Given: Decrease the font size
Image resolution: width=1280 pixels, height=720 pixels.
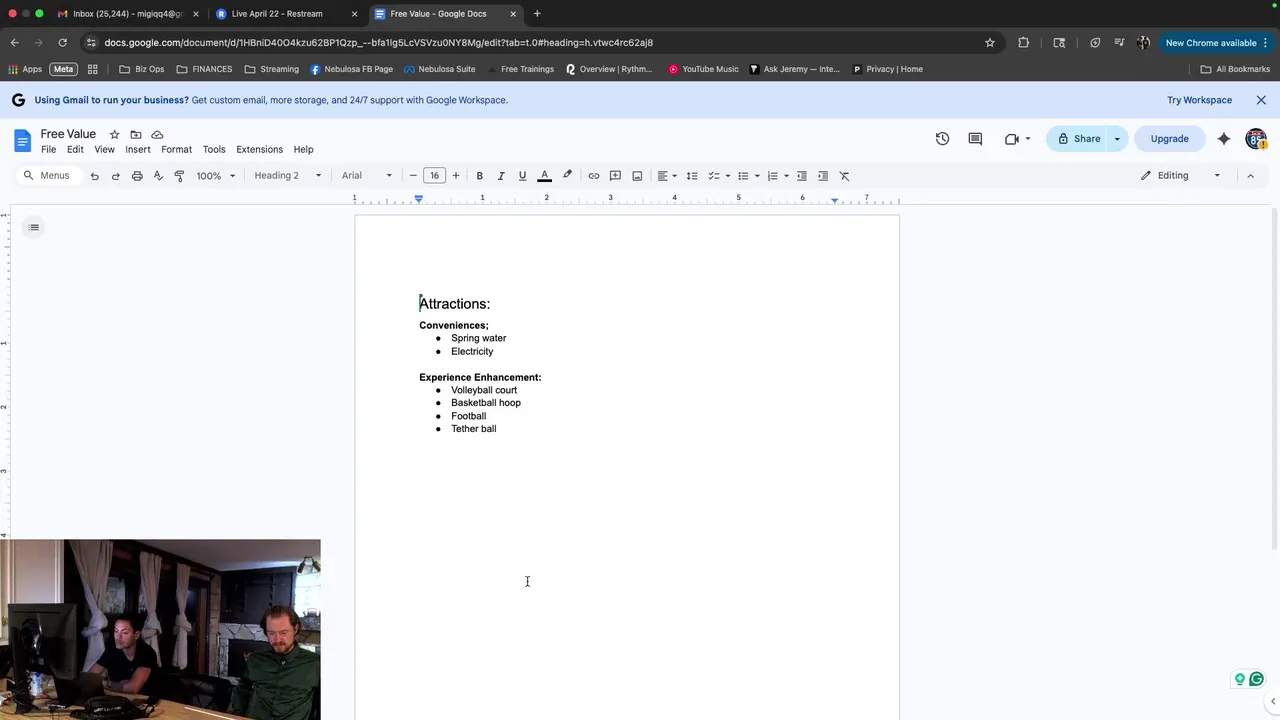Looking at the screenshot, I should pyautogui.click(x=413, y=176).
